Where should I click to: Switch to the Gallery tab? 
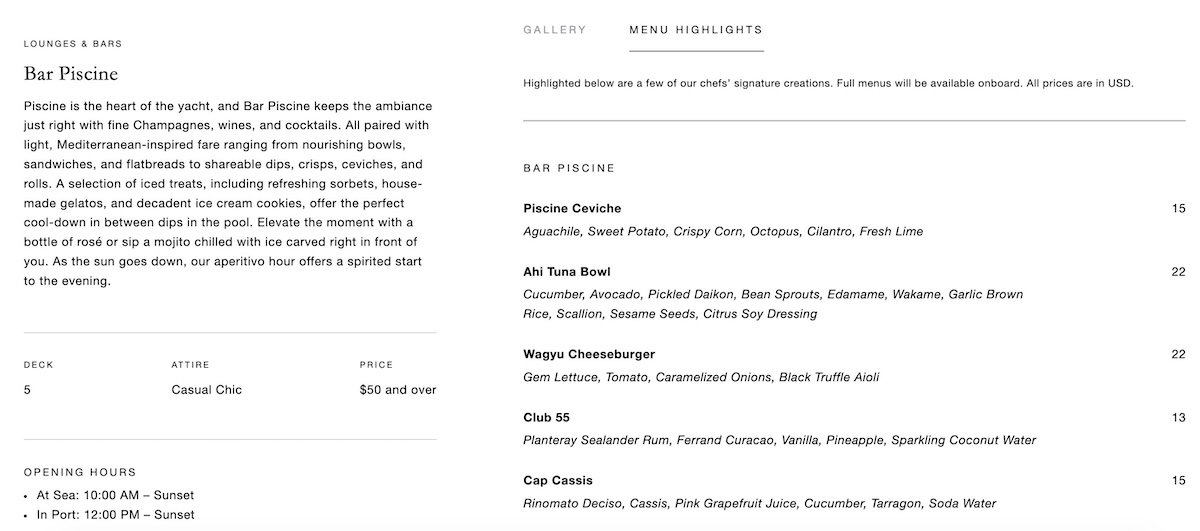click(x=554, y=30)
